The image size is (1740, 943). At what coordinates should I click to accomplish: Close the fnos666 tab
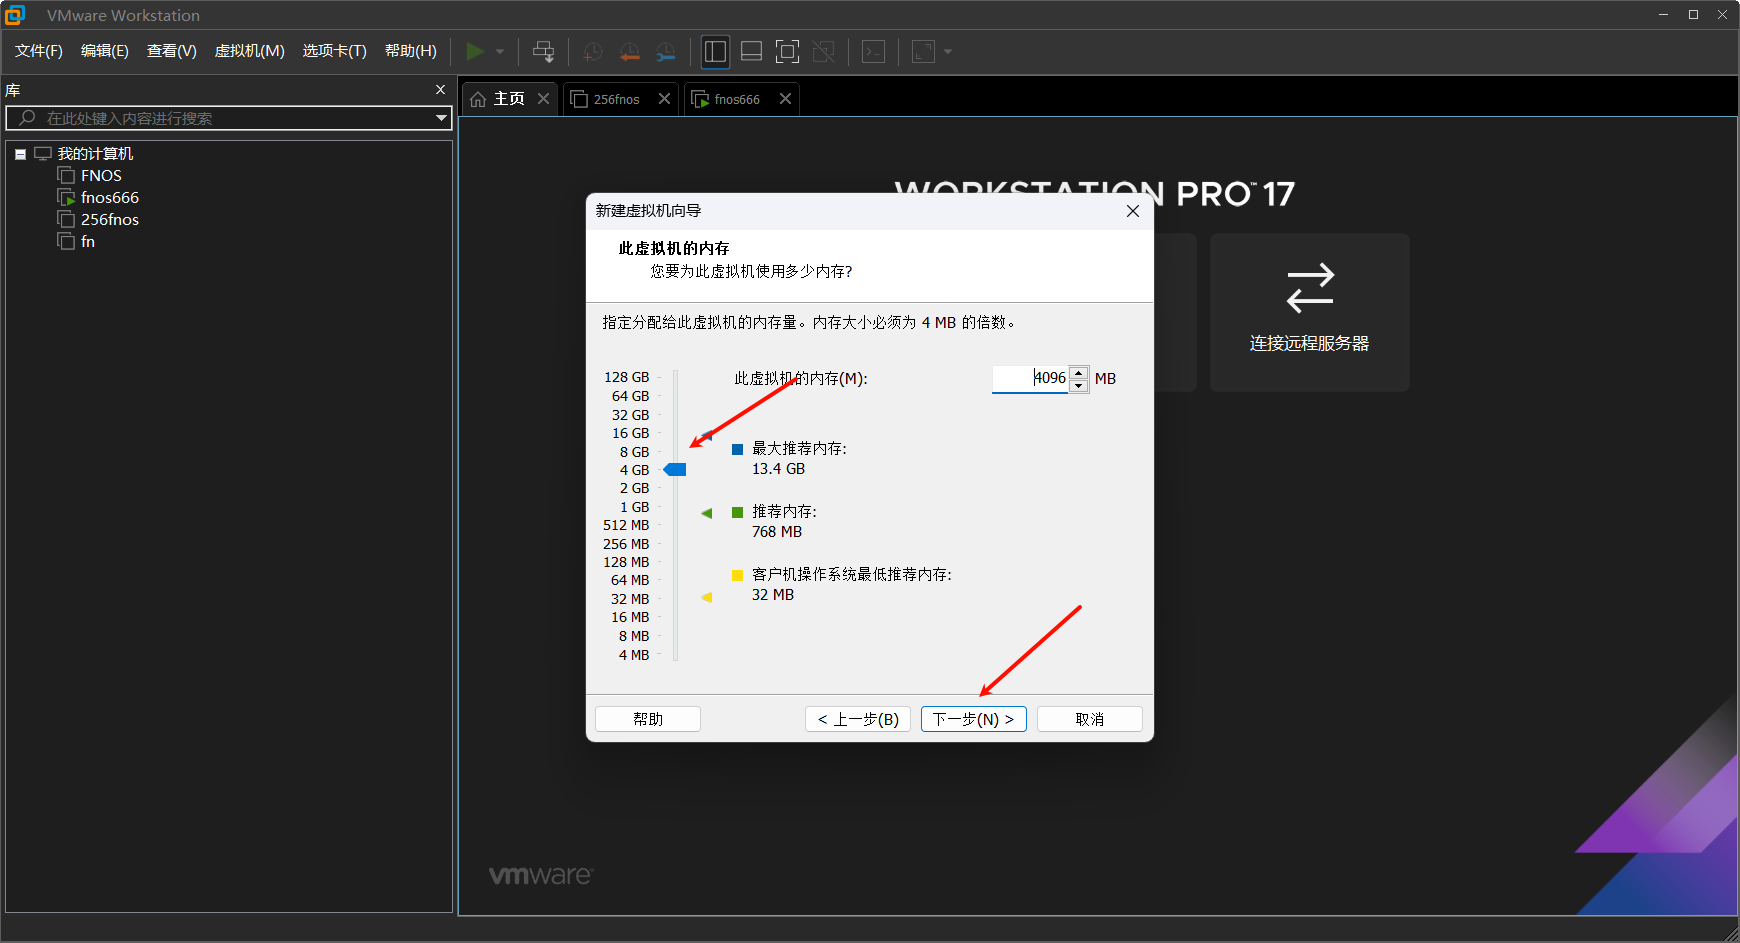(x=785, y=99)
